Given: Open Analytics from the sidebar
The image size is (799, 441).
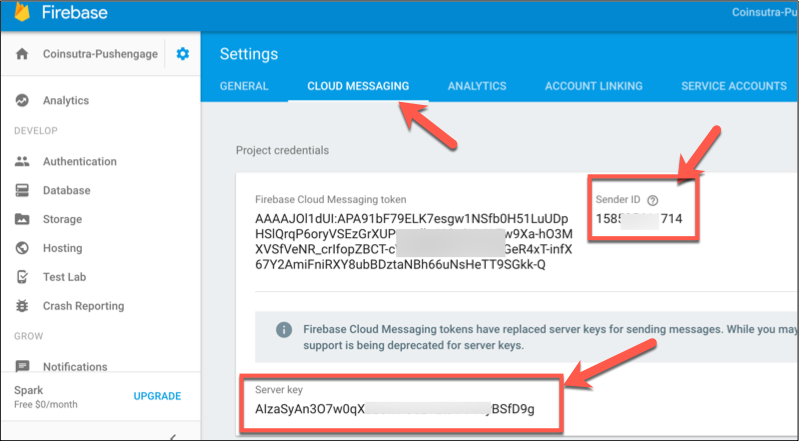Looking at the screenshot, I should coord(66,100).
